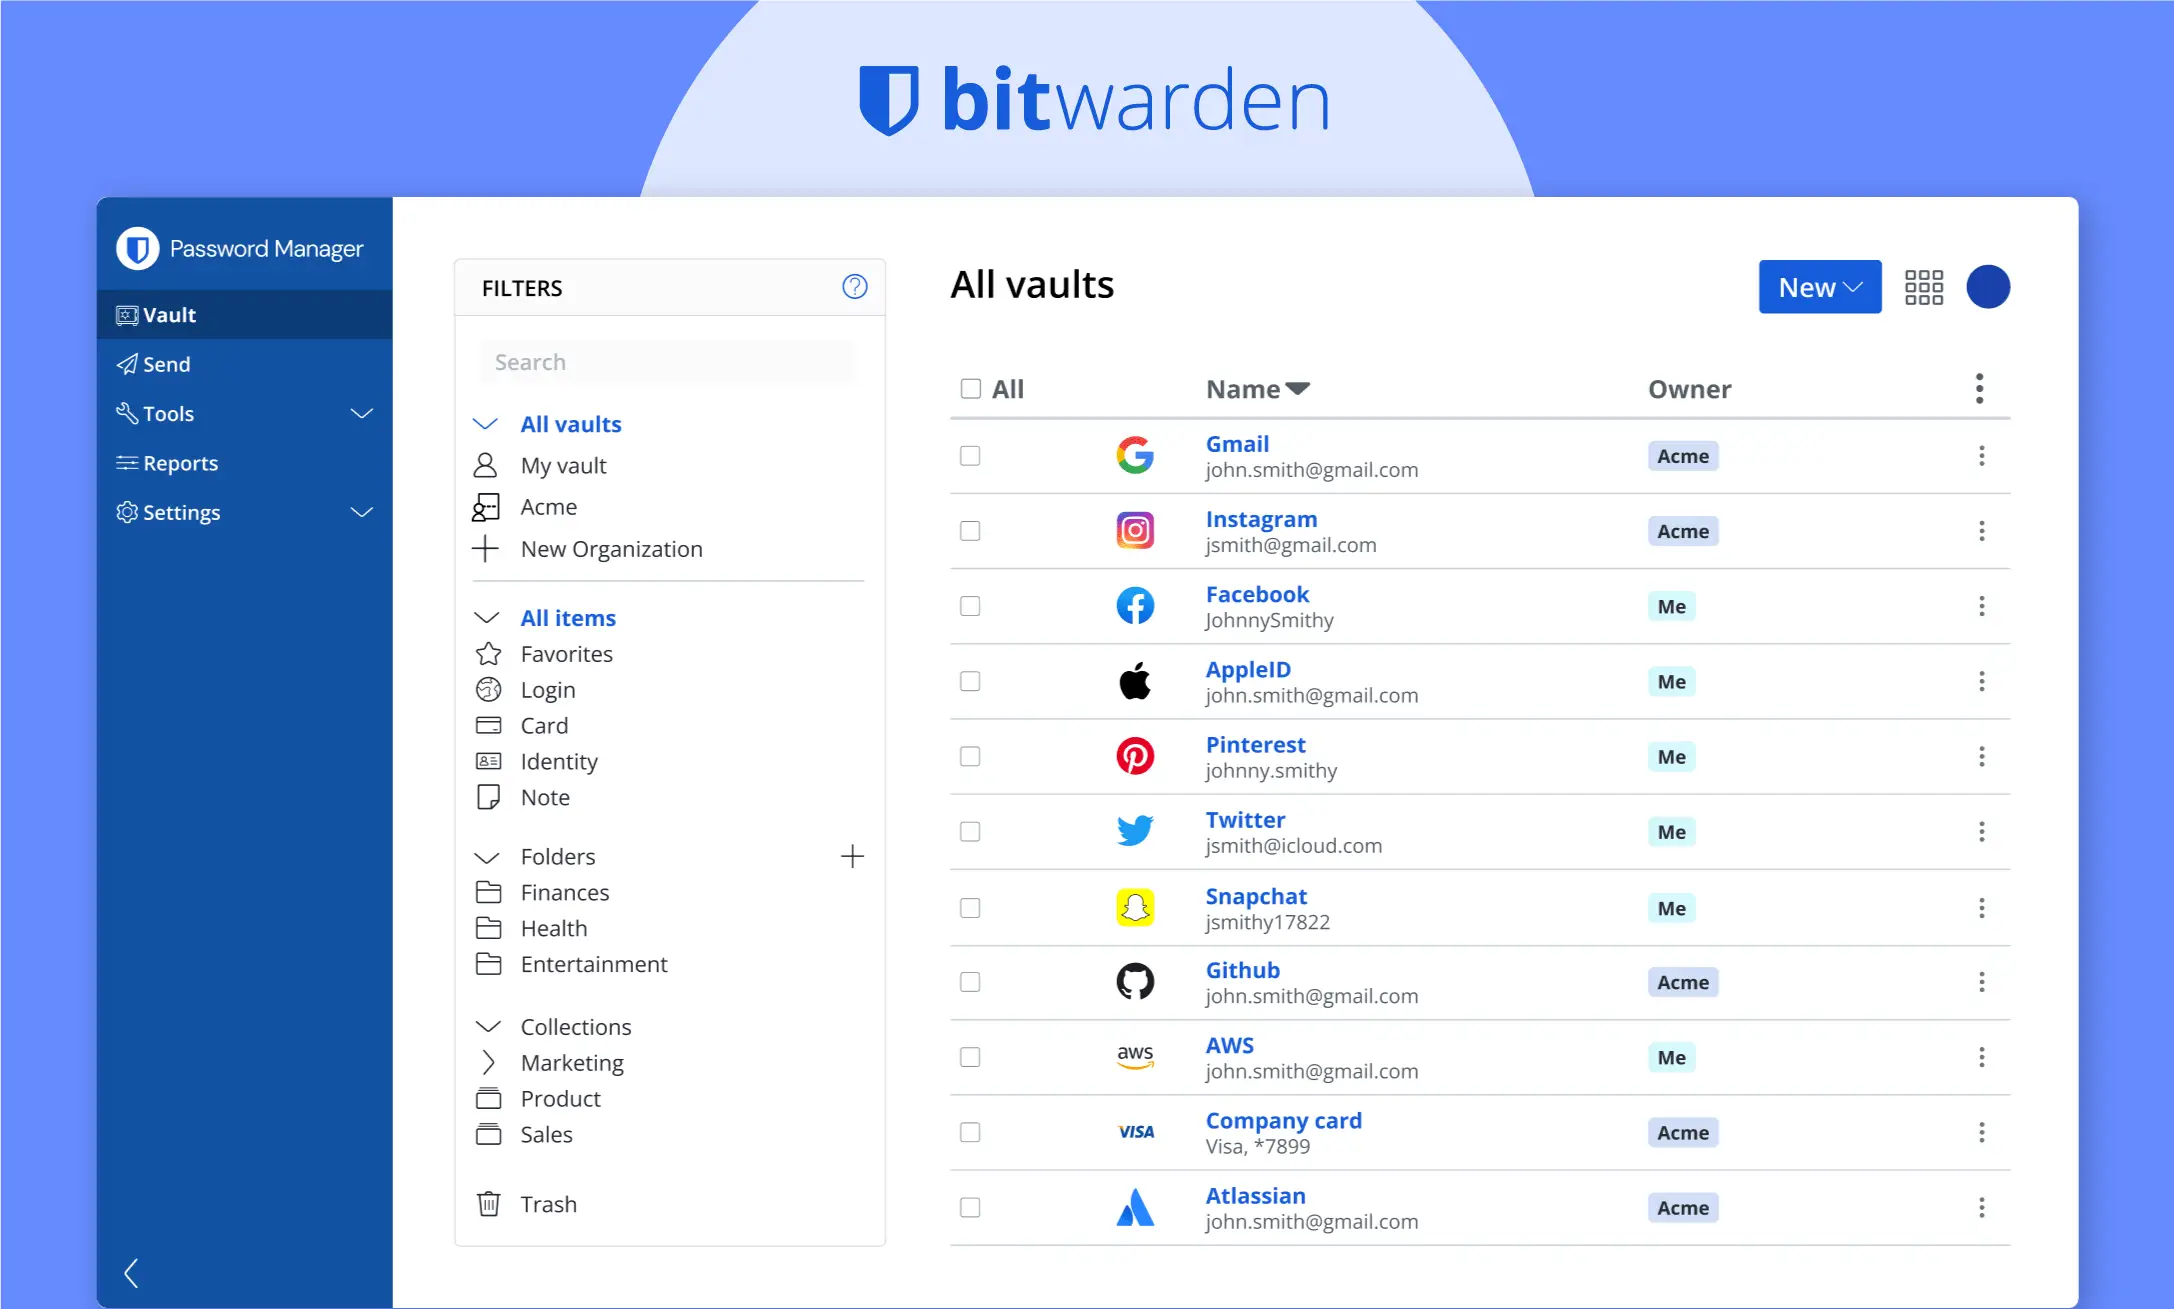Screen dimensions: 2174x1309
Task: Click the New button to add entry
Action: pos(1817,286)
